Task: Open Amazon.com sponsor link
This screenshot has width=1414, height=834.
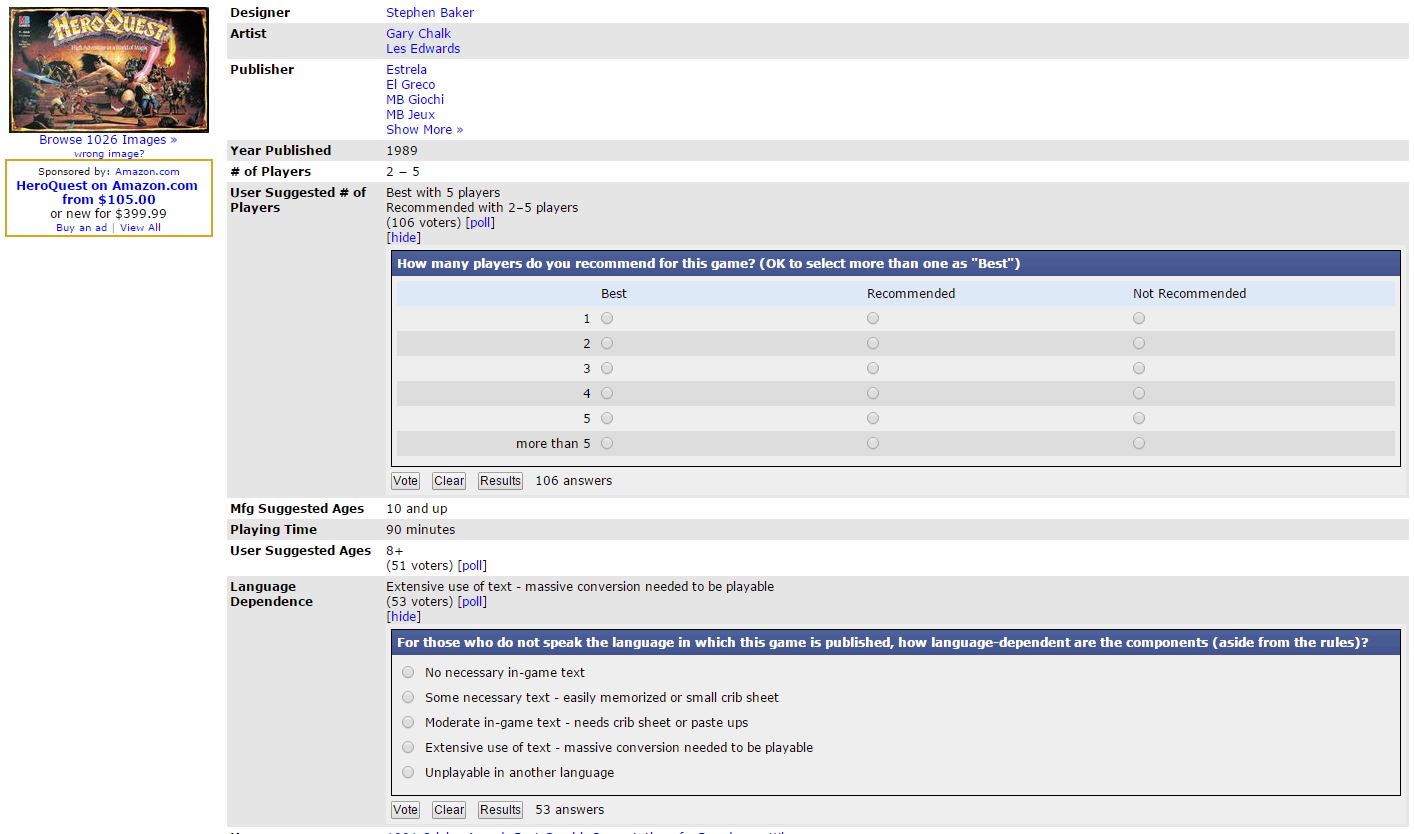Action: coord(147,172)
